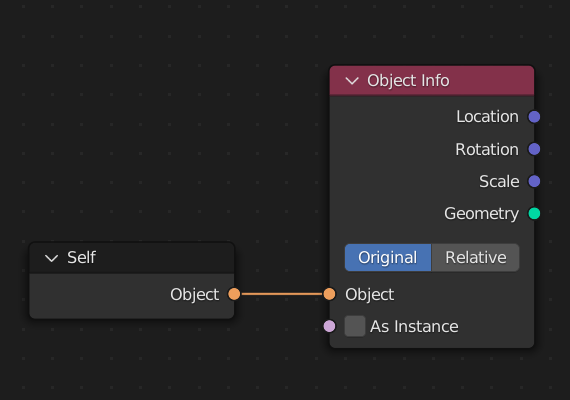The image size is (570, 400).
Task: Click the Object input label in Object Info
Action: click(369, 294)
